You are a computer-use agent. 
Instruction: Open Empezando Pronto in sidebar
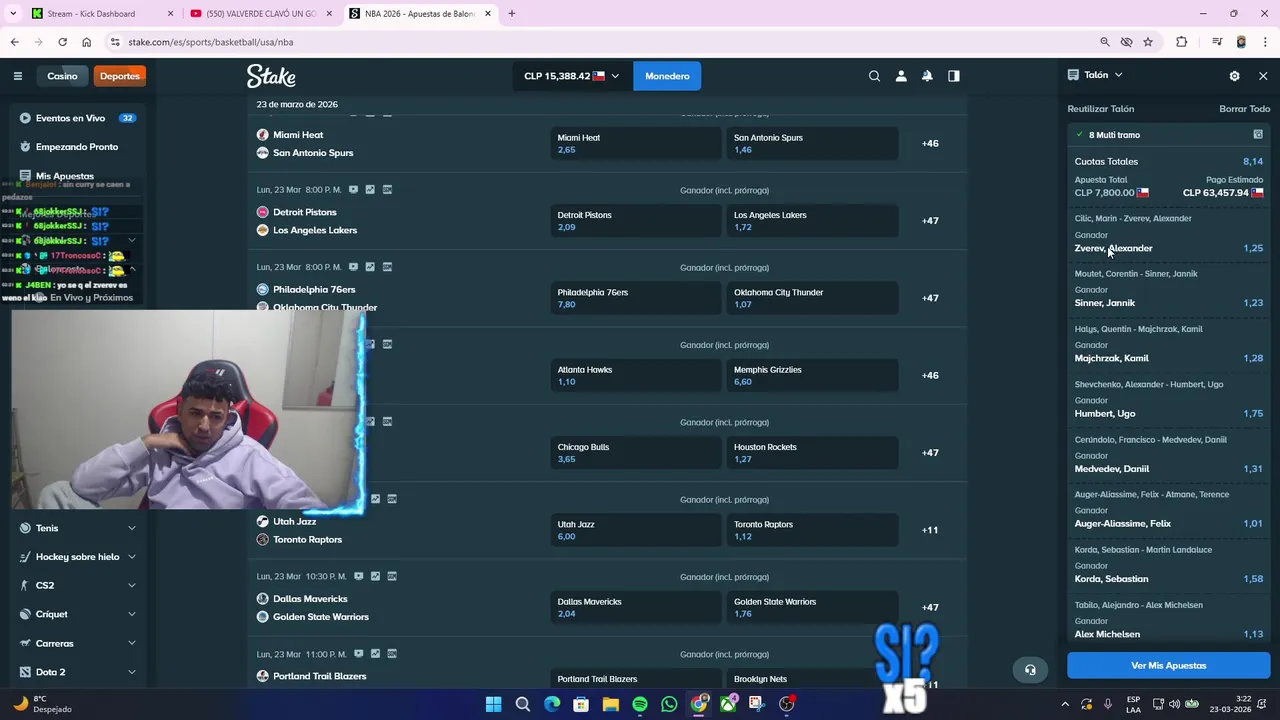78,147
